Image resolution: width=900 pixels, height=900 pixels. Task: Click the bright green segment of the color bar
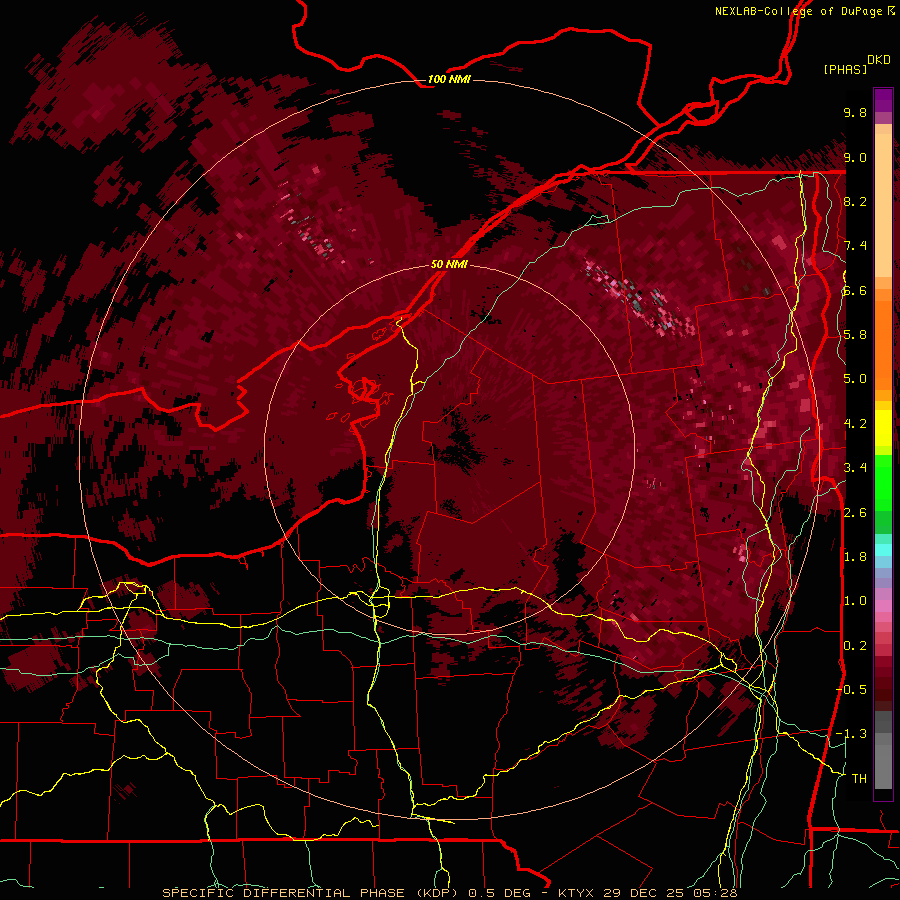[883, 482]
